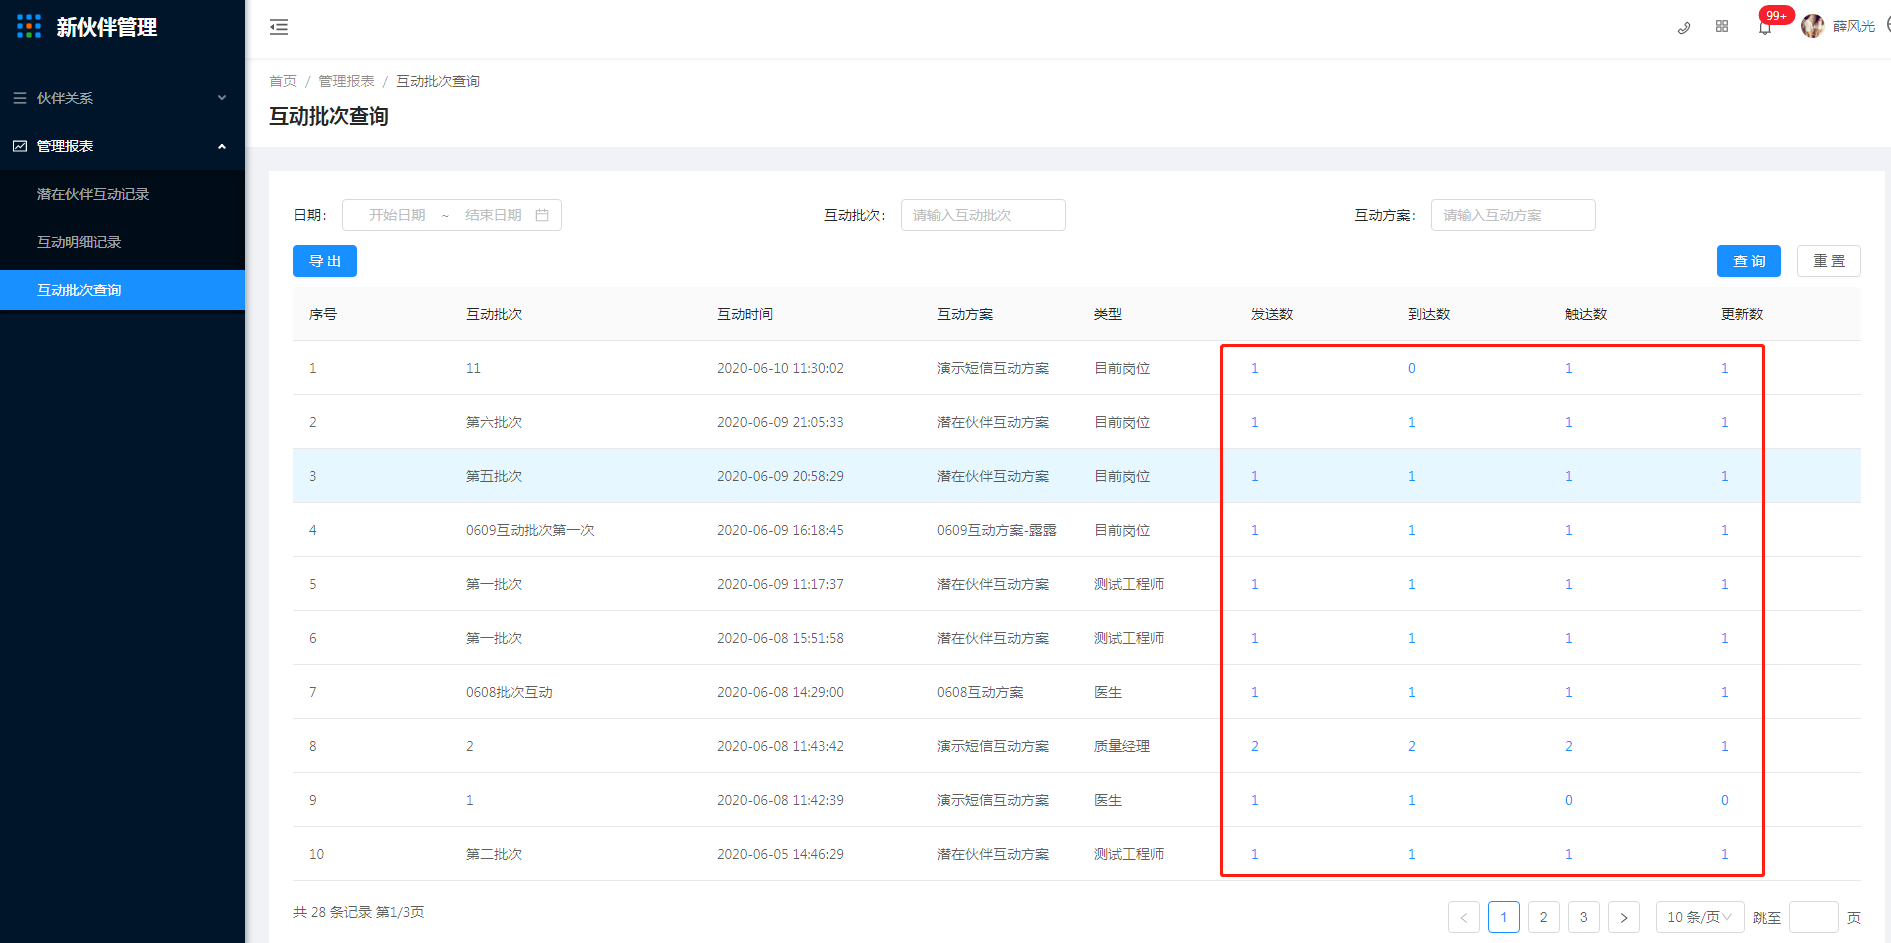Select page 1 in pagination

click(x=1504, y=917)
